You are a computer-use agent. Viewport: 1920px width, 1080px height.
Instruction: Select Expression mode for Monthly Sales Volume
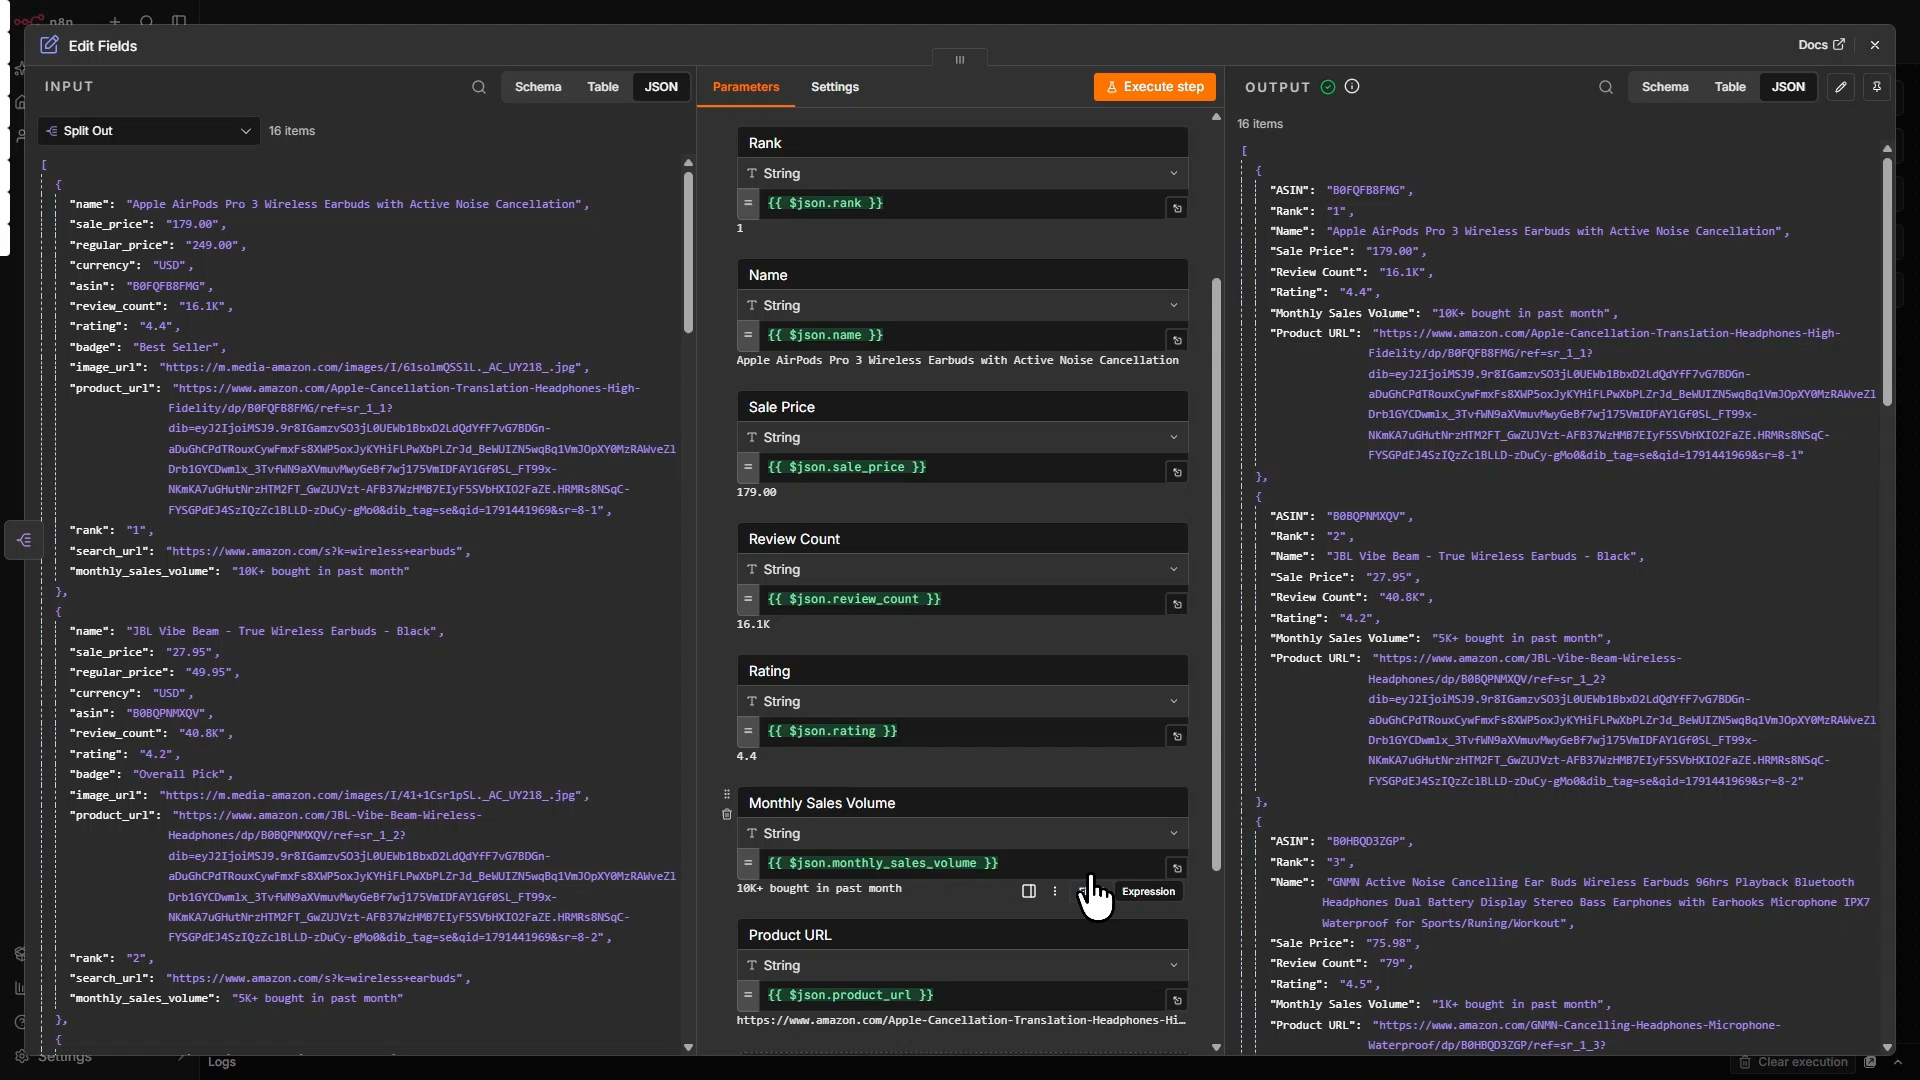1148,891
